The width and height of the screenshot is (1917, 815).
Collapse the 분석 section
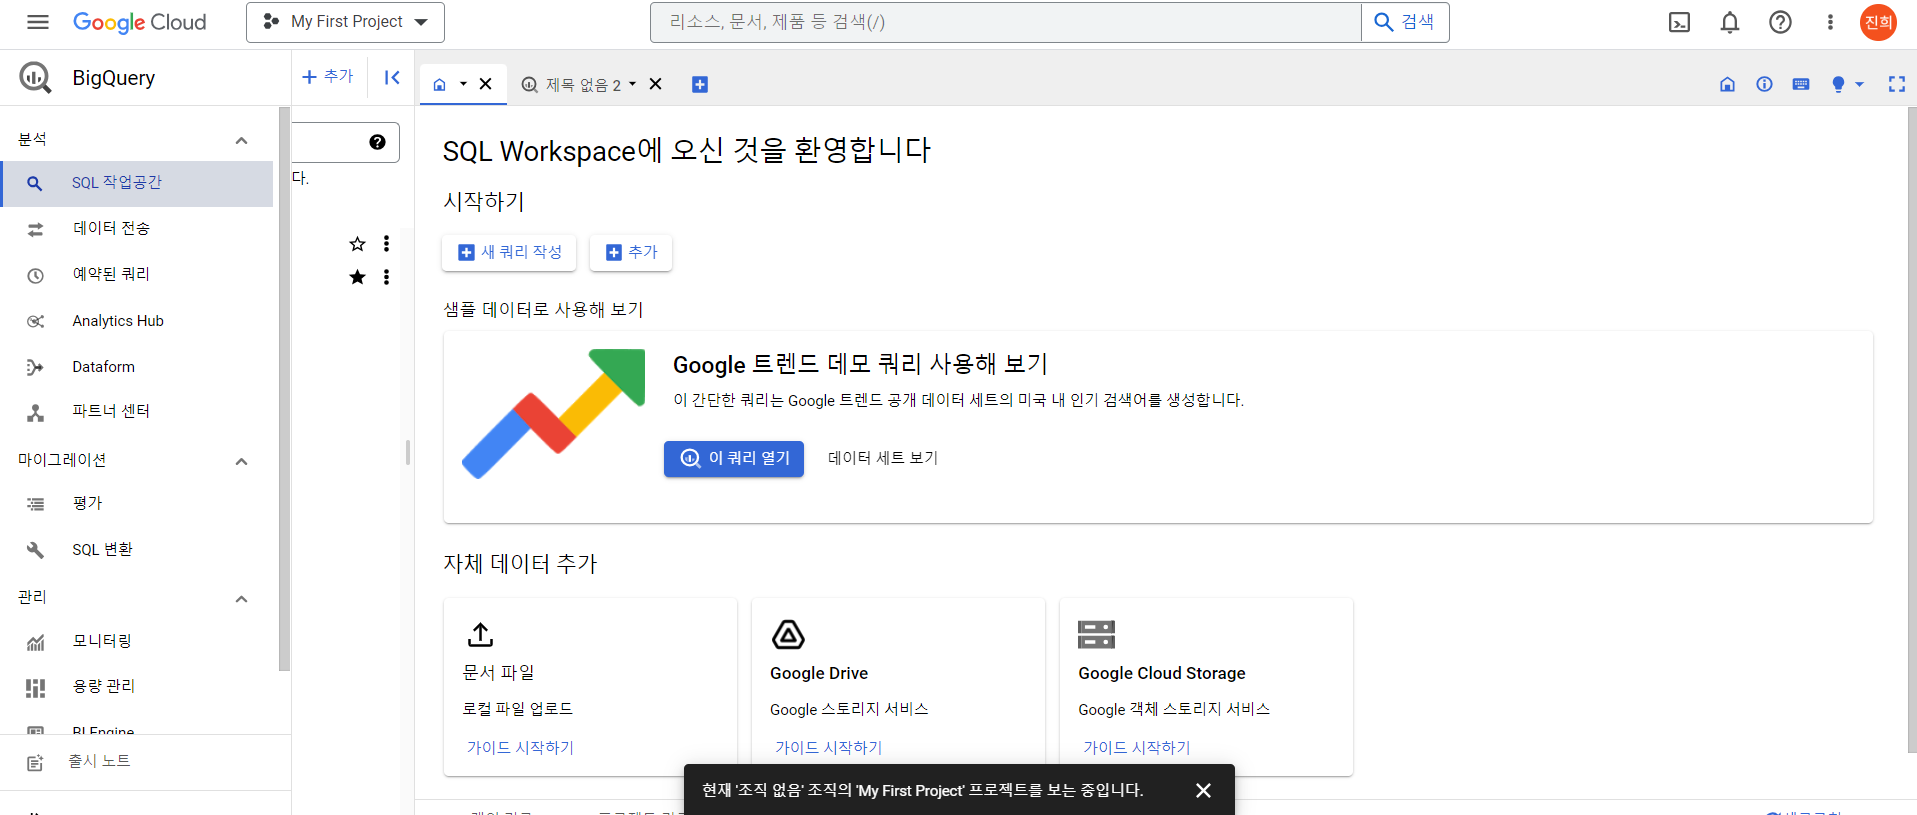coord(241,140)
